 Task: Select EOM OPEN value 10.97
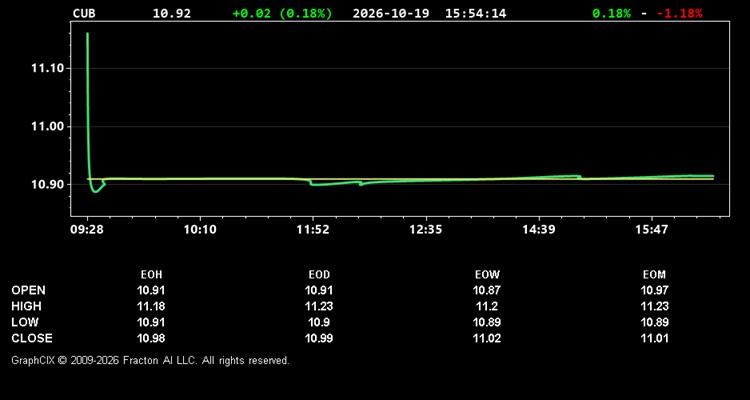click(x=654, y=290)
